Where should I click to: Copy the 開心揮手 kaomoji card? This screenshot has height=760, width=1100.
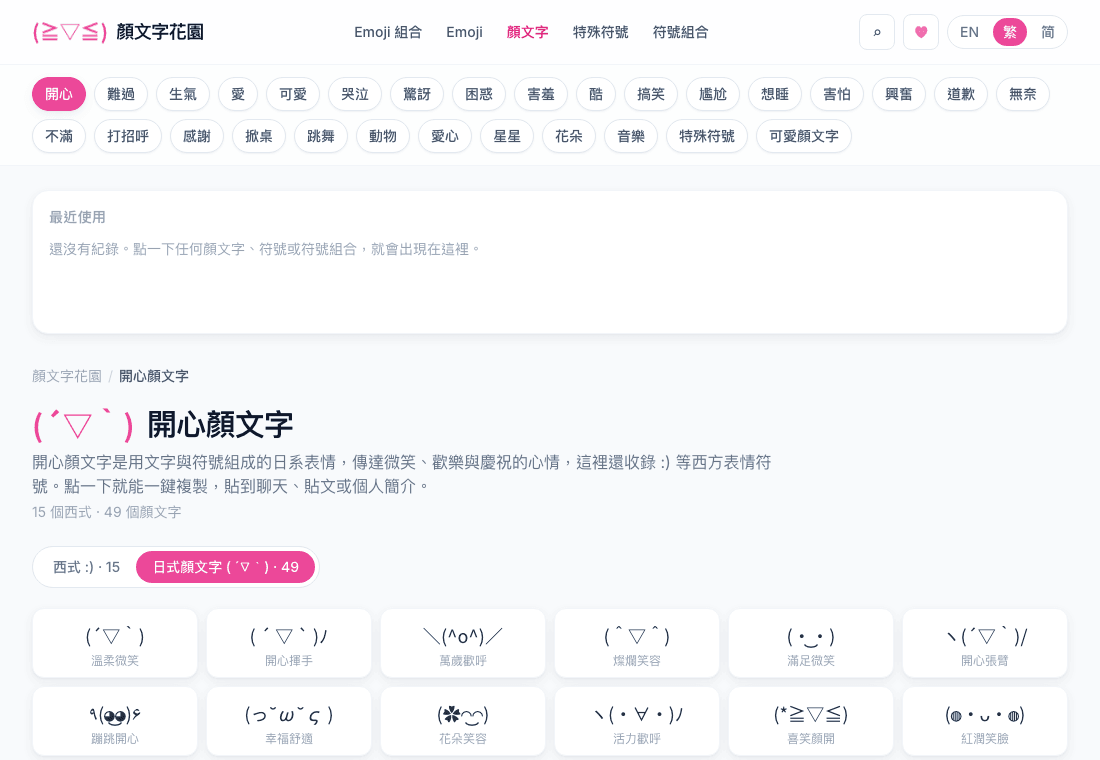pos(289,643)
